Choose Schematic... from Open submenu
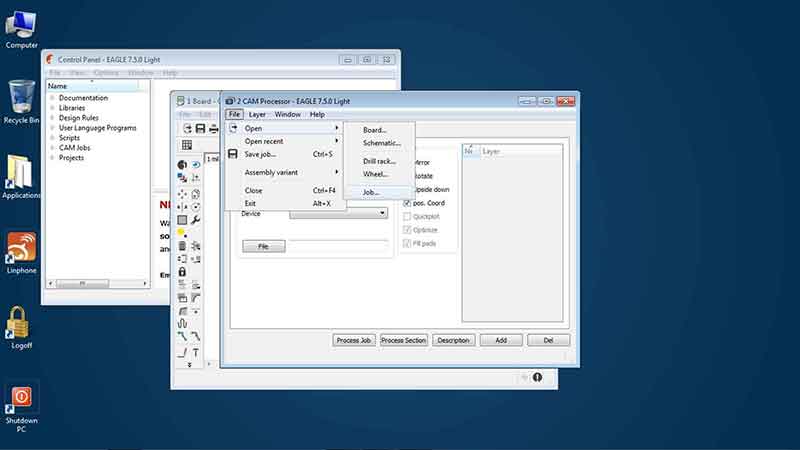800x450 pixels. 379,143
